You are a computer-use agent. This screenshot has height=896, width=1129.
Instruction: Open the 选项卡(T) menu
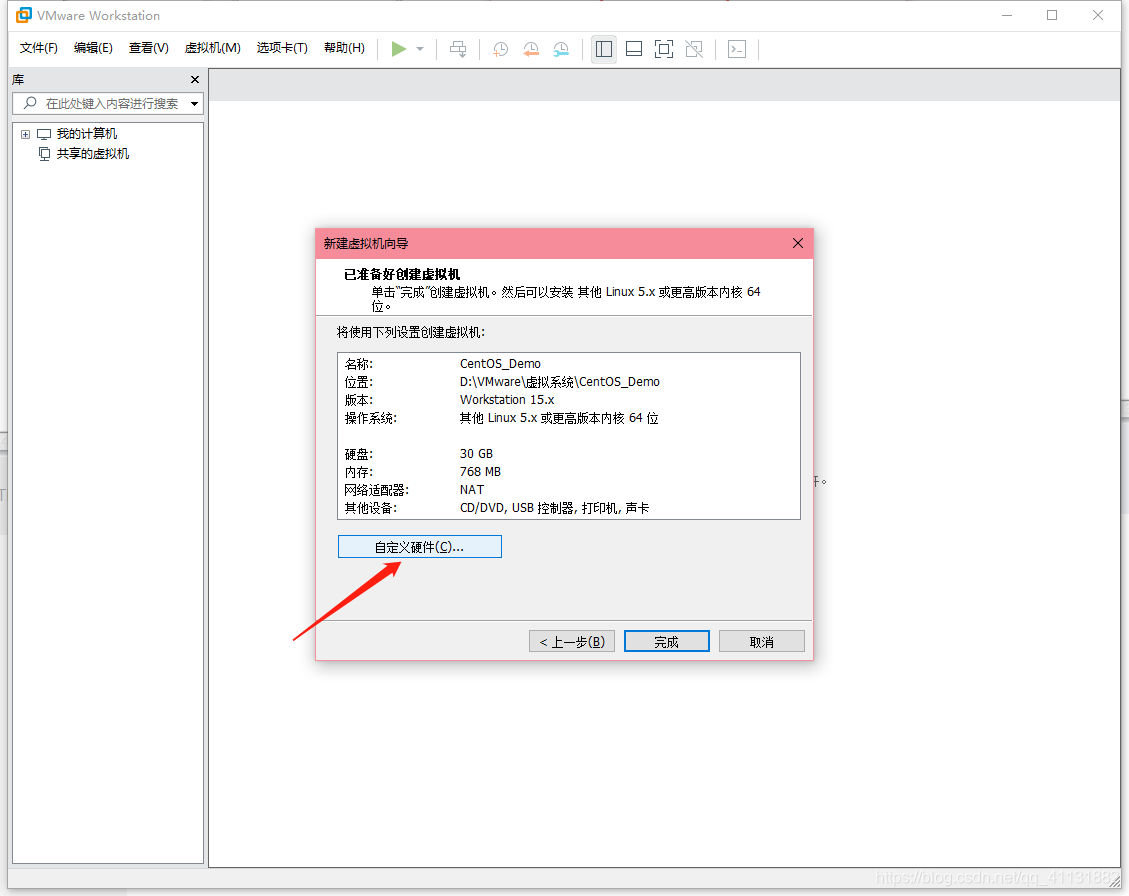(x=282, y=48)
